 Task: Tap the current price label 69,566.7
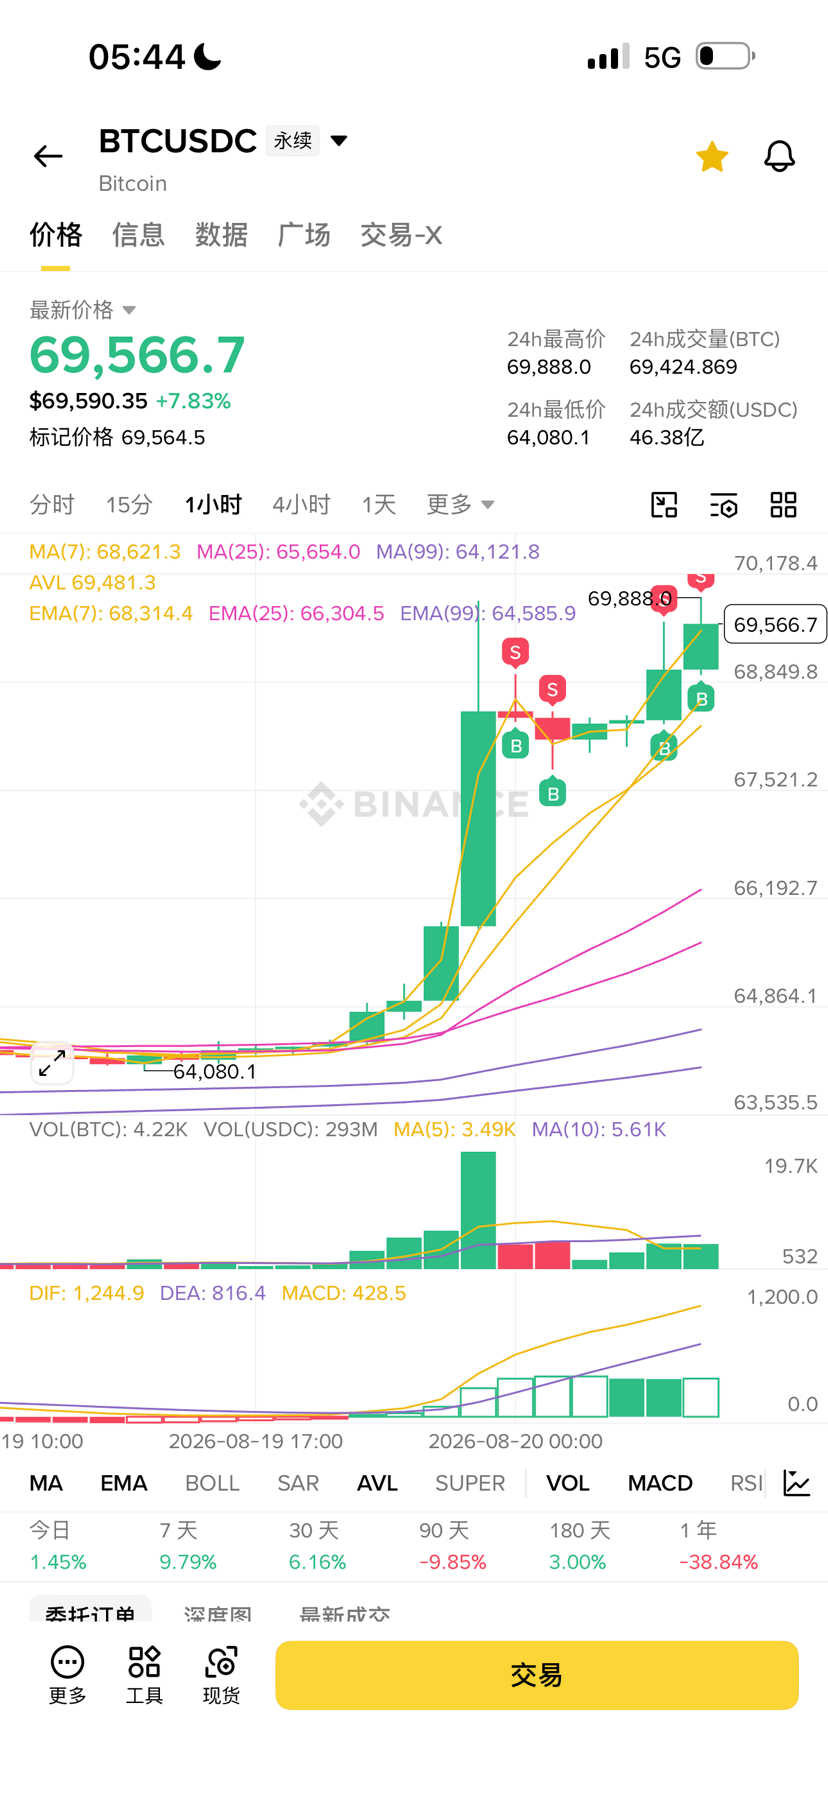pyautogui.click(x=775, y=625)
